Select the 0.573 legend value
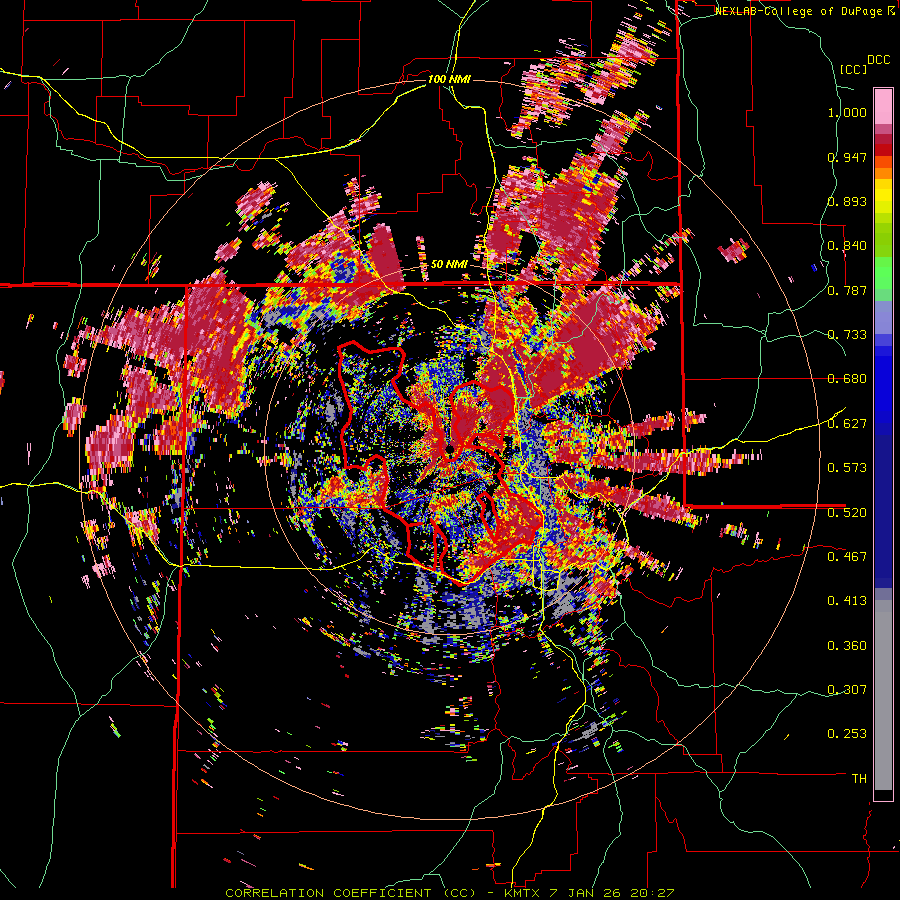900x900 pixels. click(847, 468)
